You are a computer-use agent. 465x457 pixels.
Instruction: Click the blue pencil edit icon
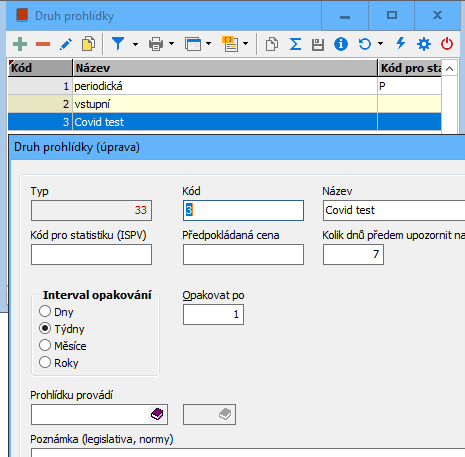[66, 44]
